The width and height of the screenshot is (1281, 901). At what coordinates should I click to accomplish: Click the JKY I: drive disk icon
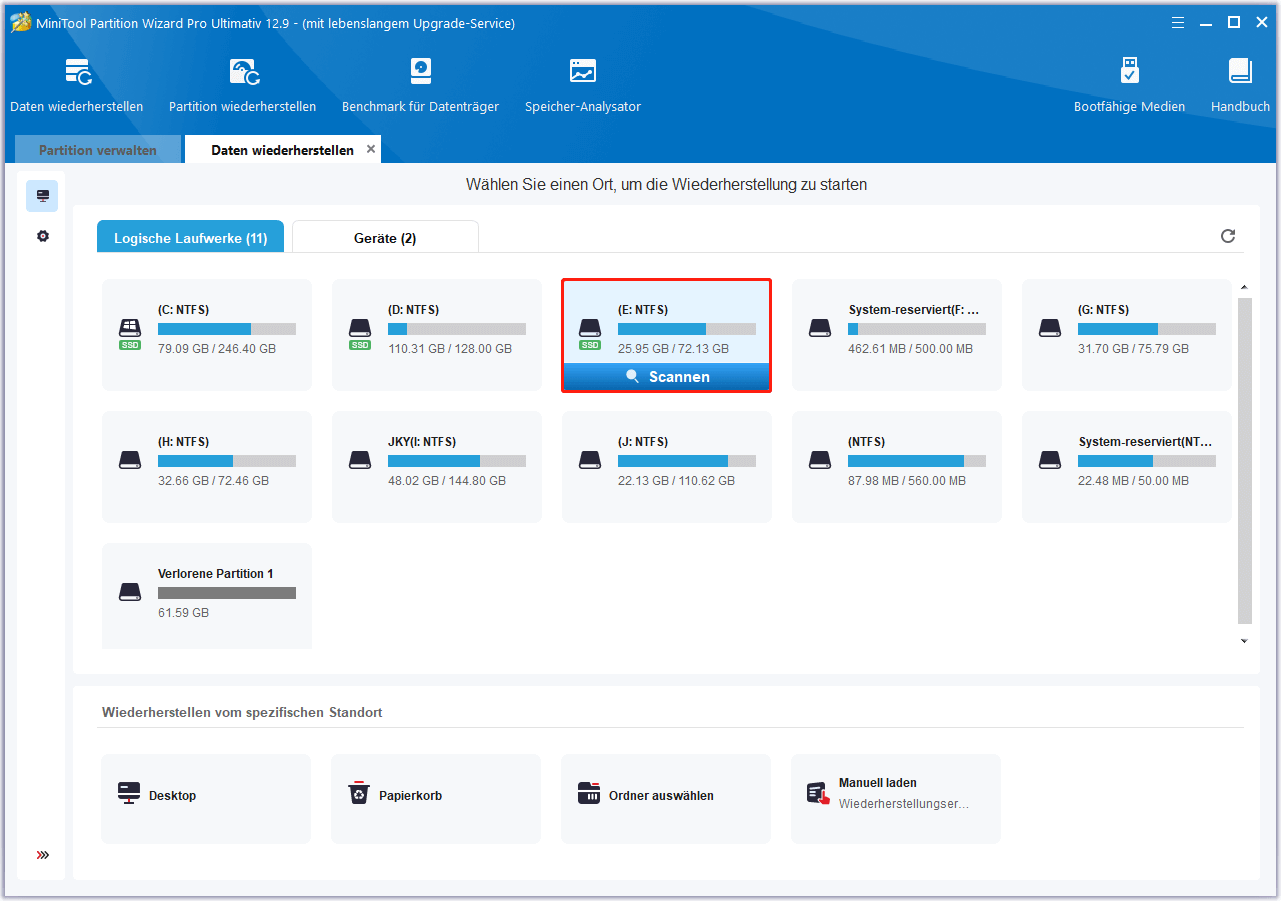click(x=360, y=460)
